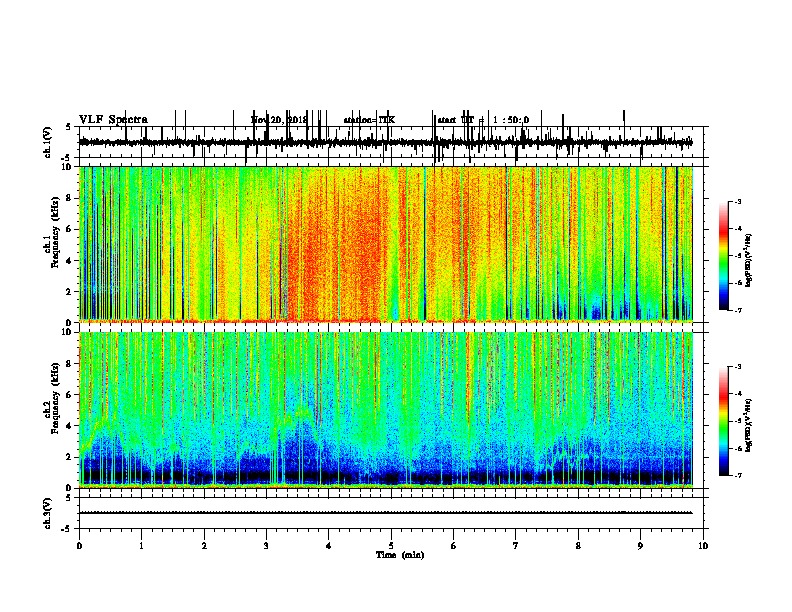Click the ch.1 spectrogram '8' kHz tick label
Screen dimensions: 792x612
point(70,198)
